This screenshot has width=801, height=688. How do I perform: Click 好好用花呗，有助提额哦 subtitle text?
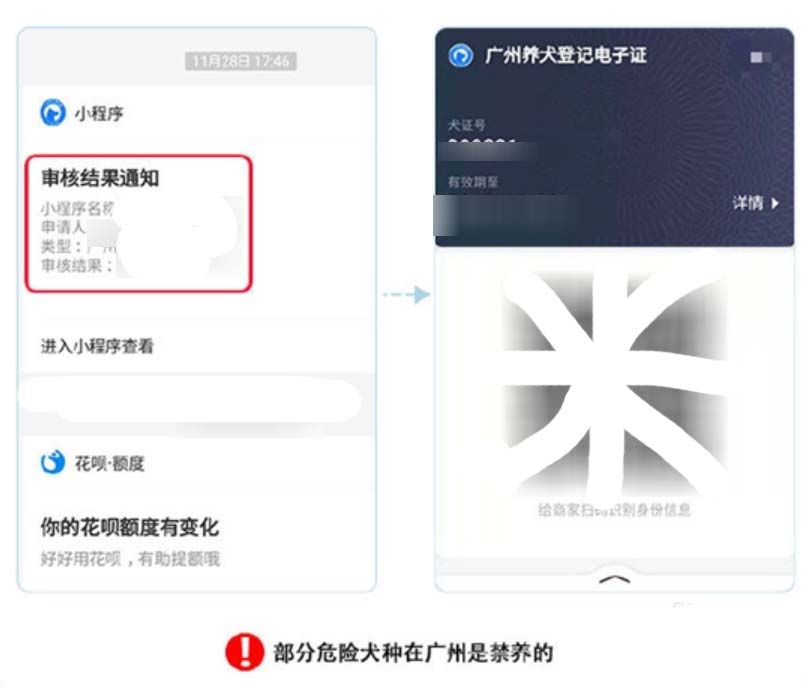(130, 559)
